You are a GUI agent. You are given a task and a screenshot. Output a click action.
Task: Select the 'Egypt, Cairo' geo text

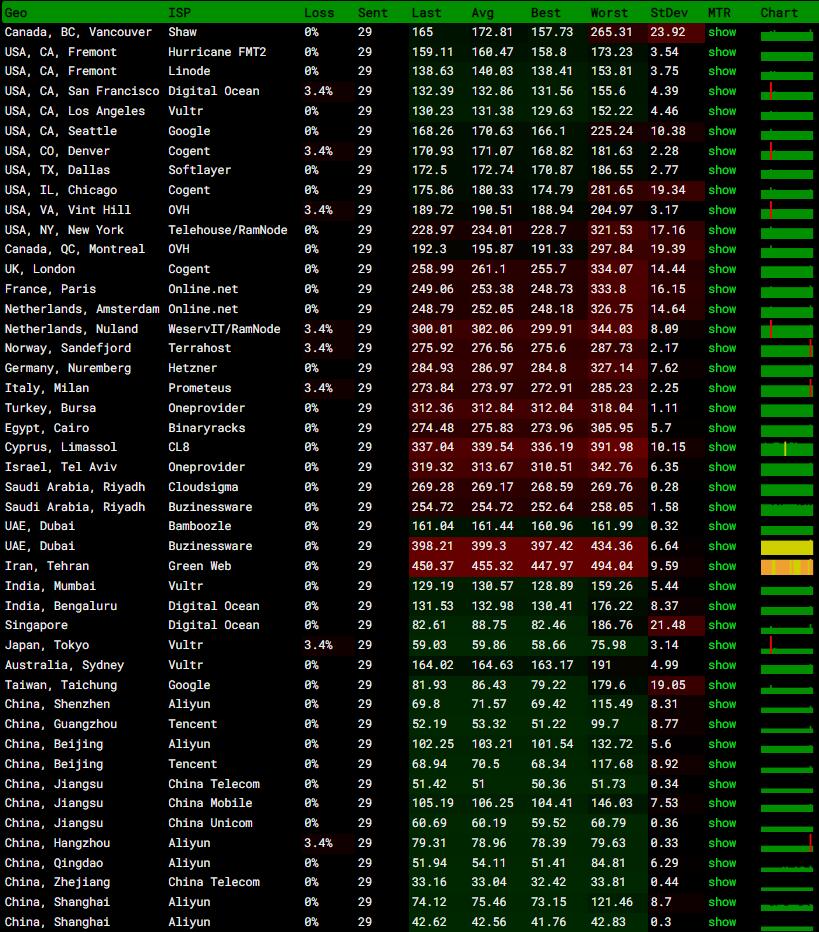point(47,428)
